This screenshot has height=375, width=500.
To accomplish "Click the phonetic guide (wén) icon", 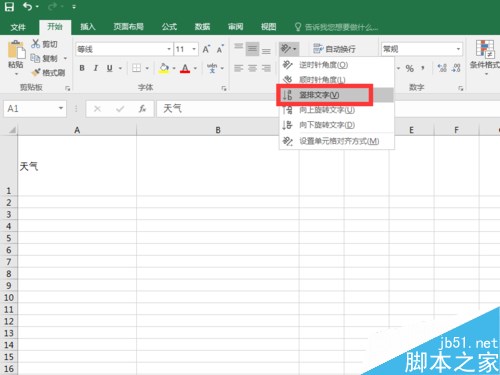I will pos(212,68).
